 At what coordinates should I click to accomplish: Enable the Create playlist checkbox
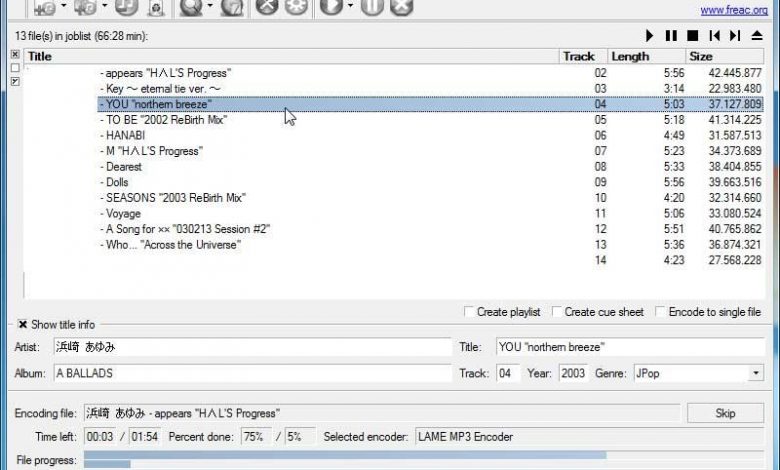tap(469, 312)
